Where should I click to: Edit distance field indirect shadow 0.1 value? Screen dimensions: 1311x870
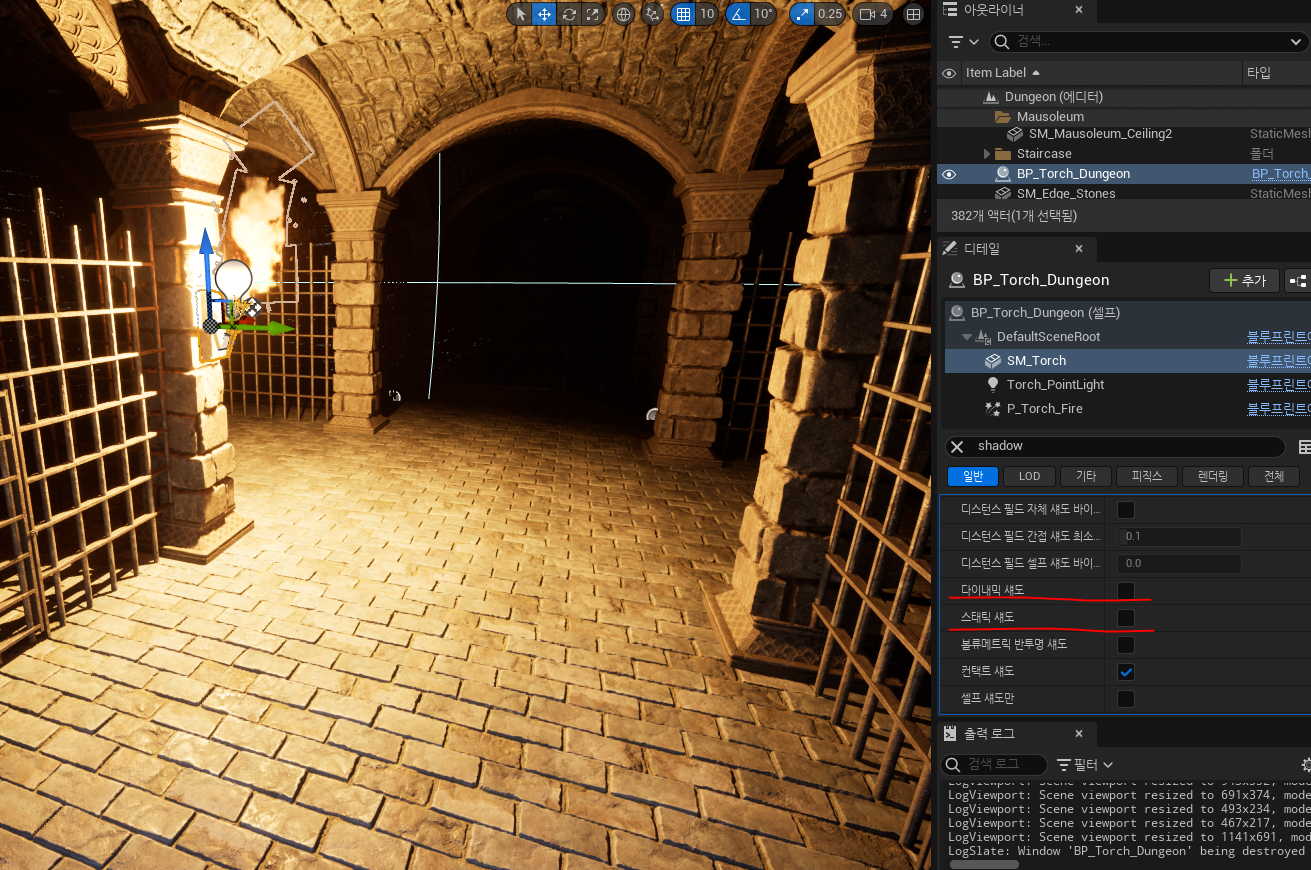click(1179, 536)
